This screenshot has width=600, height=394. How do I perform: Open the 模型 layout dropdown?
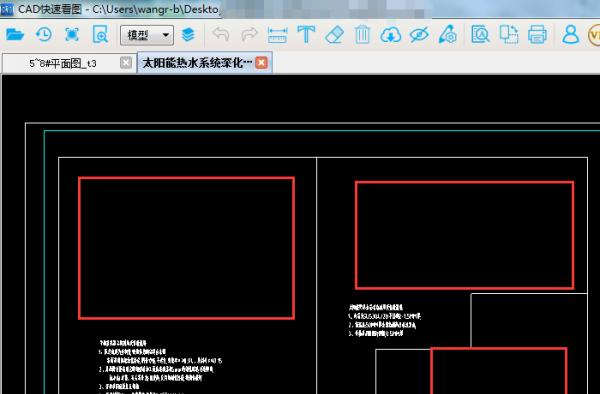pyautogui.click(x=147, y=35)
